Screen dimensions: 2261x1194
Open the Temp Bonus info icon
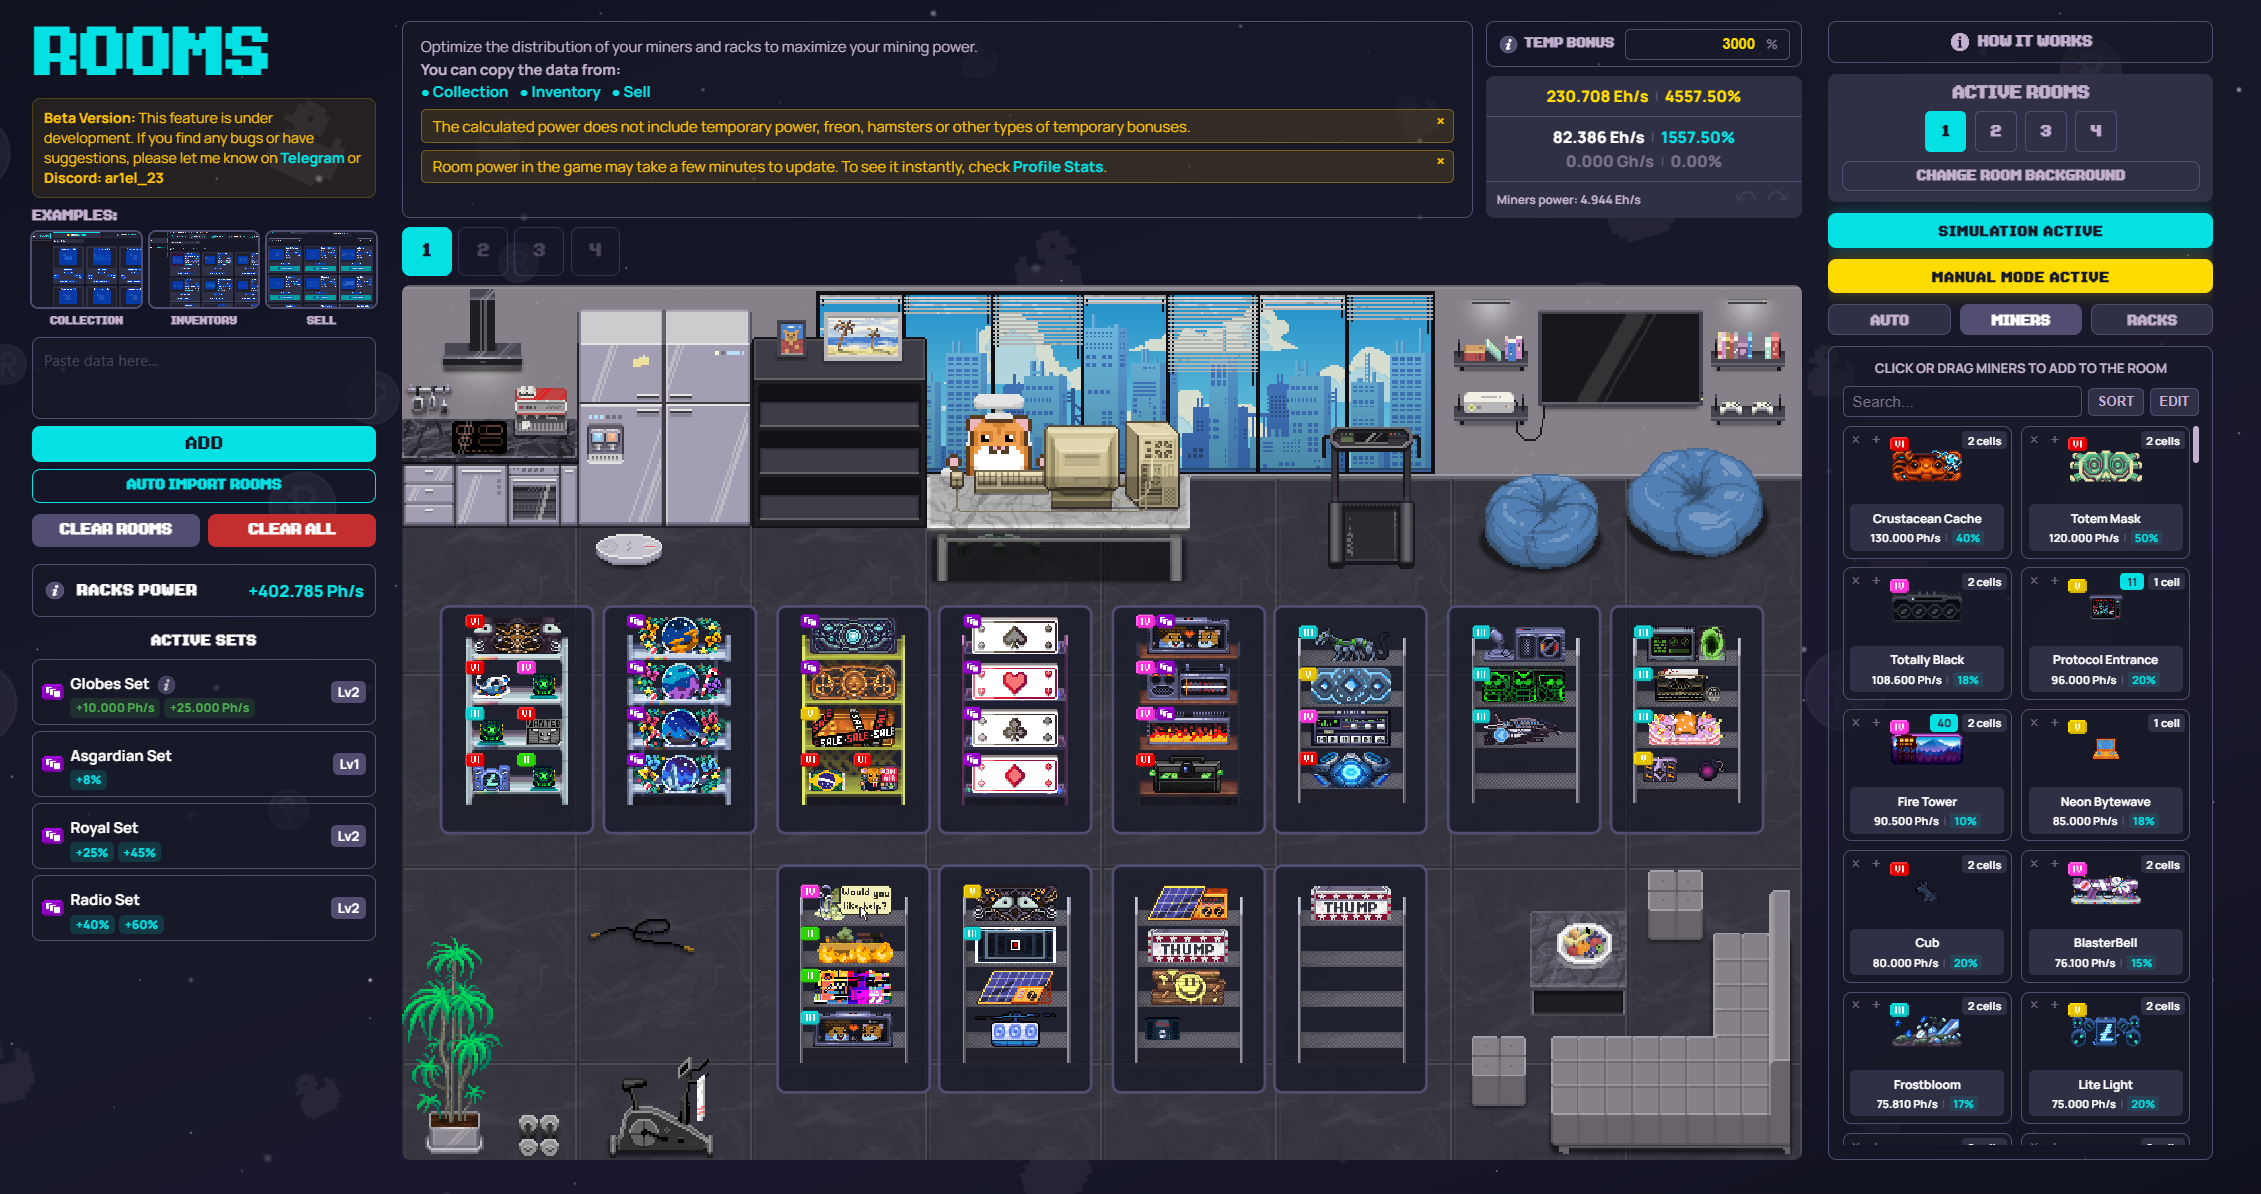(x=1508, y=44)
